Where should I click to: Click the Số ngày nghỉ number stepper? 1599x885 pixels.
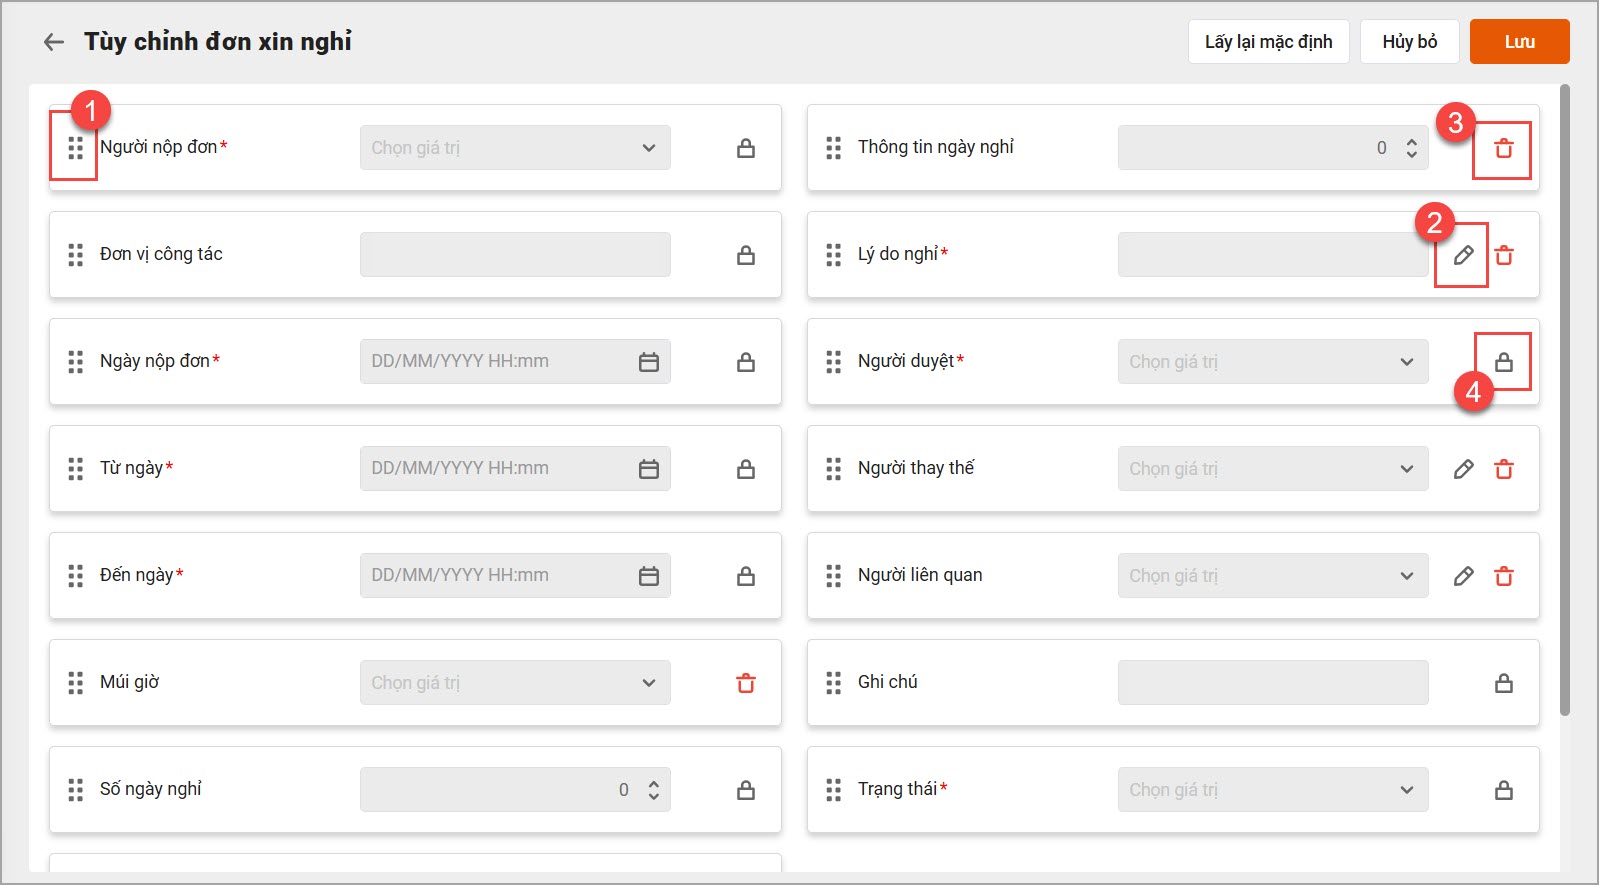pyautogui.click(x=653, y=790)
